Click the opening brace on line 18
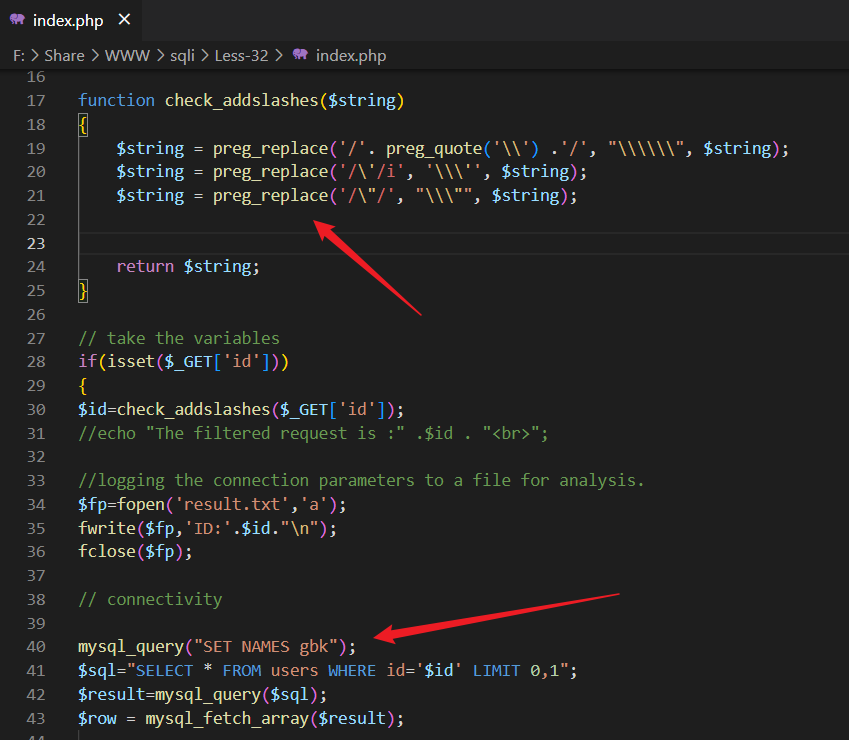849x740 pixels. pos(83,124)
